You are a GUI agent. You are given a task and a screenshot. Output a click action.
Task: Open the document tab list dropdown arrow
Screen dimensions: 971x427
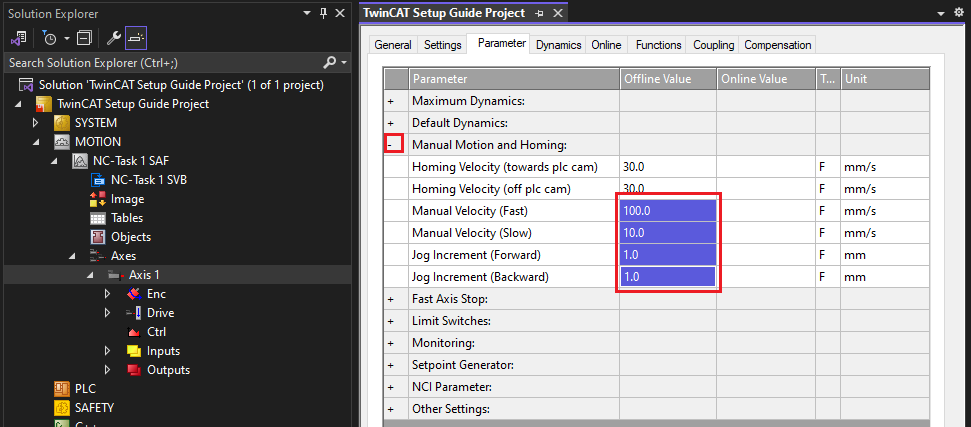(941, 13)
